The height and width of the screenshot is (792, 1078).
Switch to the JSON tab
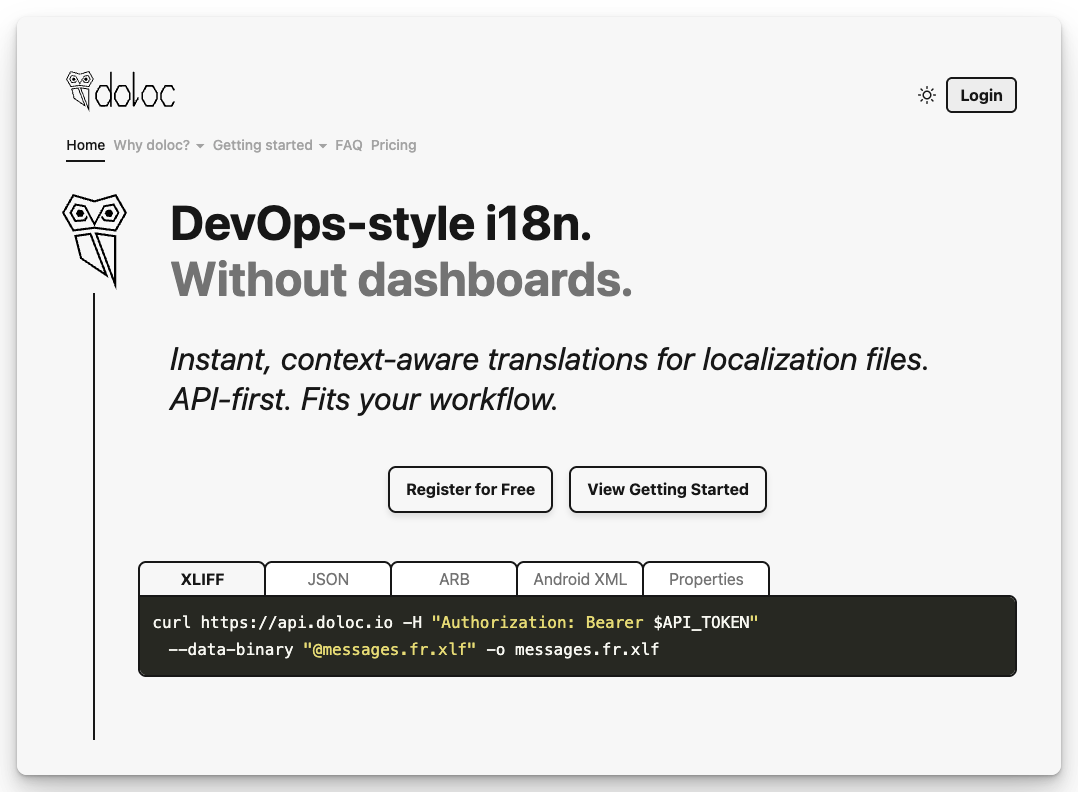click(x=328, y=579)
